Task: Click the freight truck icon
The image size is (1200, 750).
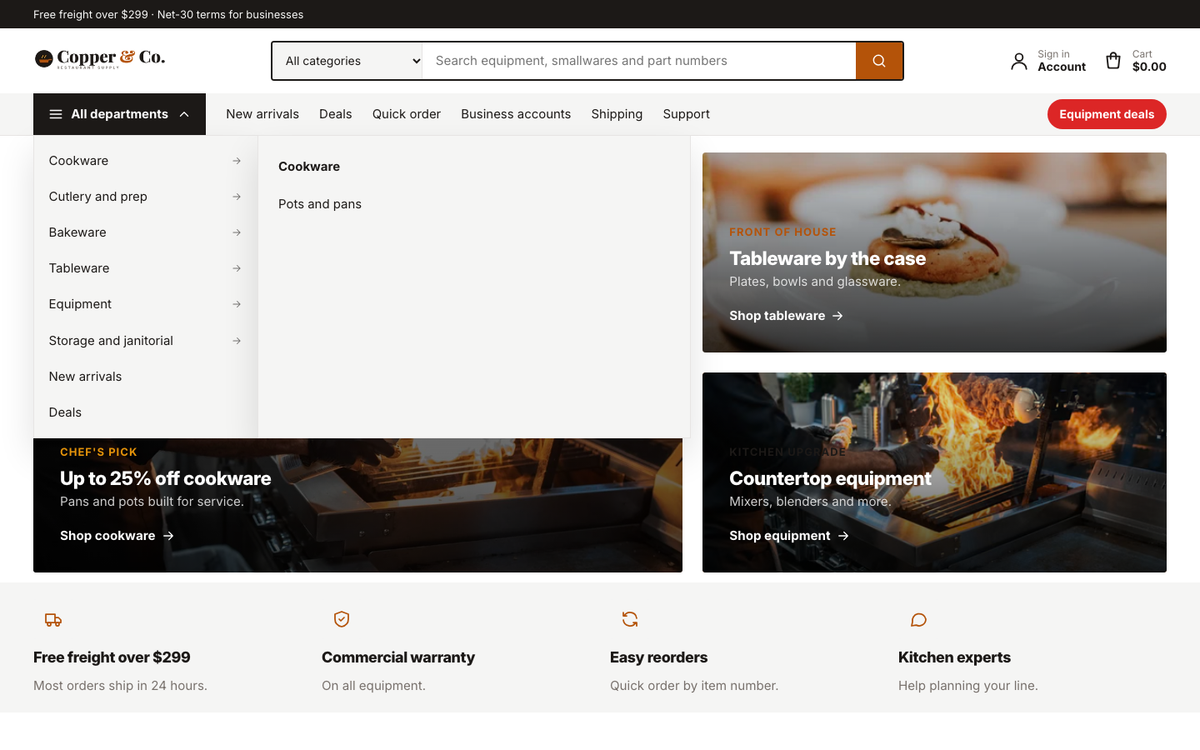Action: (53, 620)
